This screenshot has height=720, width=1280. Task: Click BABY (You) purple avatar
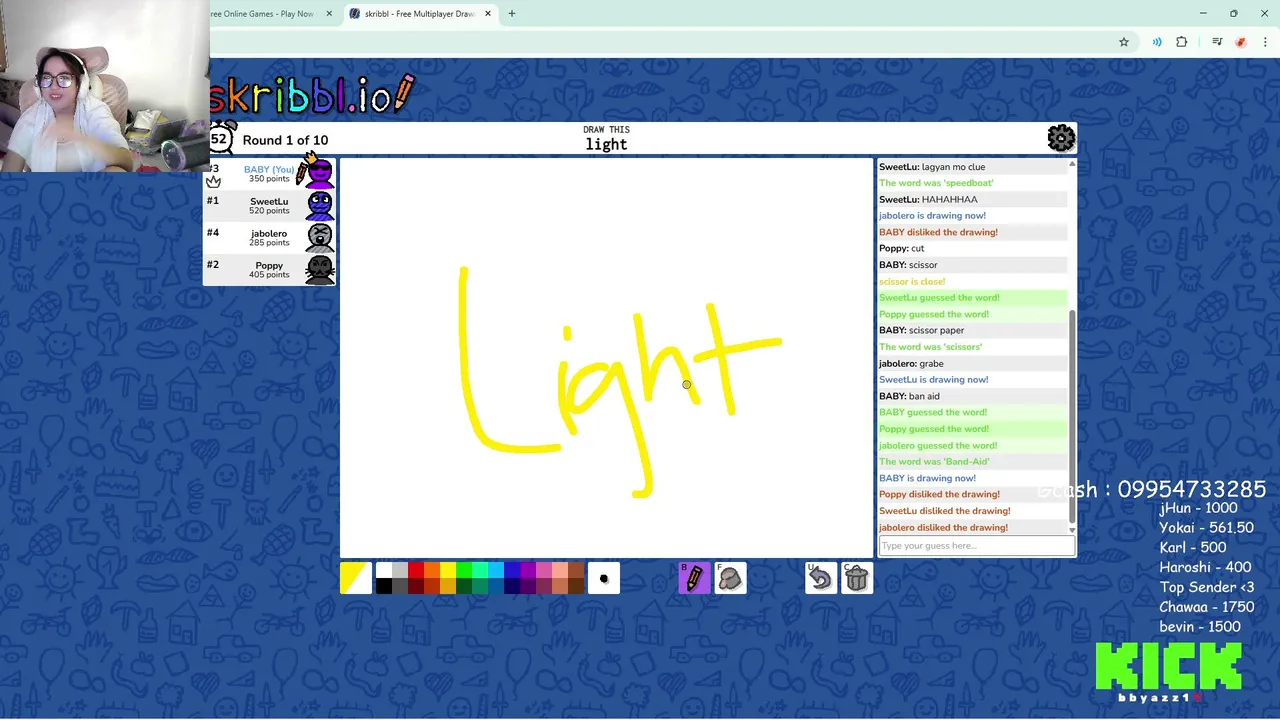click(x=320, y=173)
